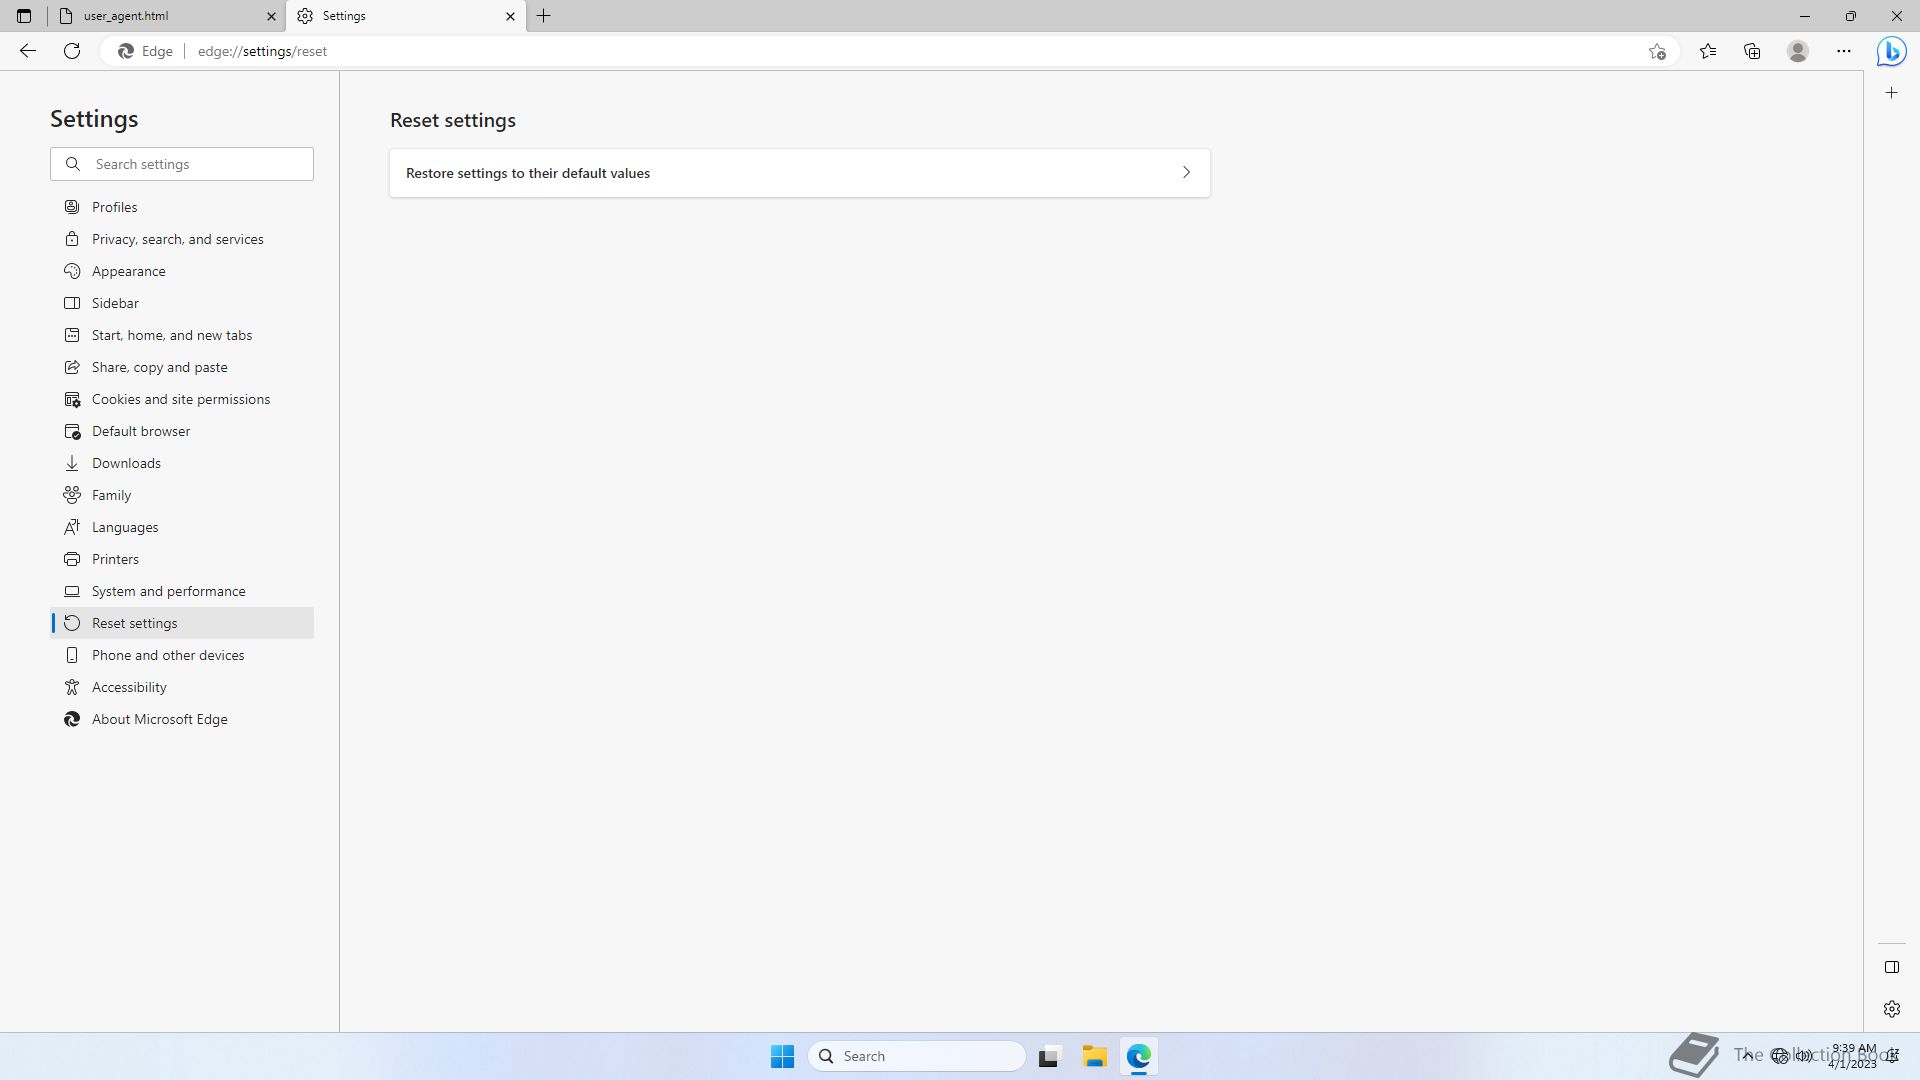This screenshot has height=1080, width=1920.
Task: Open File Explorer from the taskbar
Action: 1094,1056
